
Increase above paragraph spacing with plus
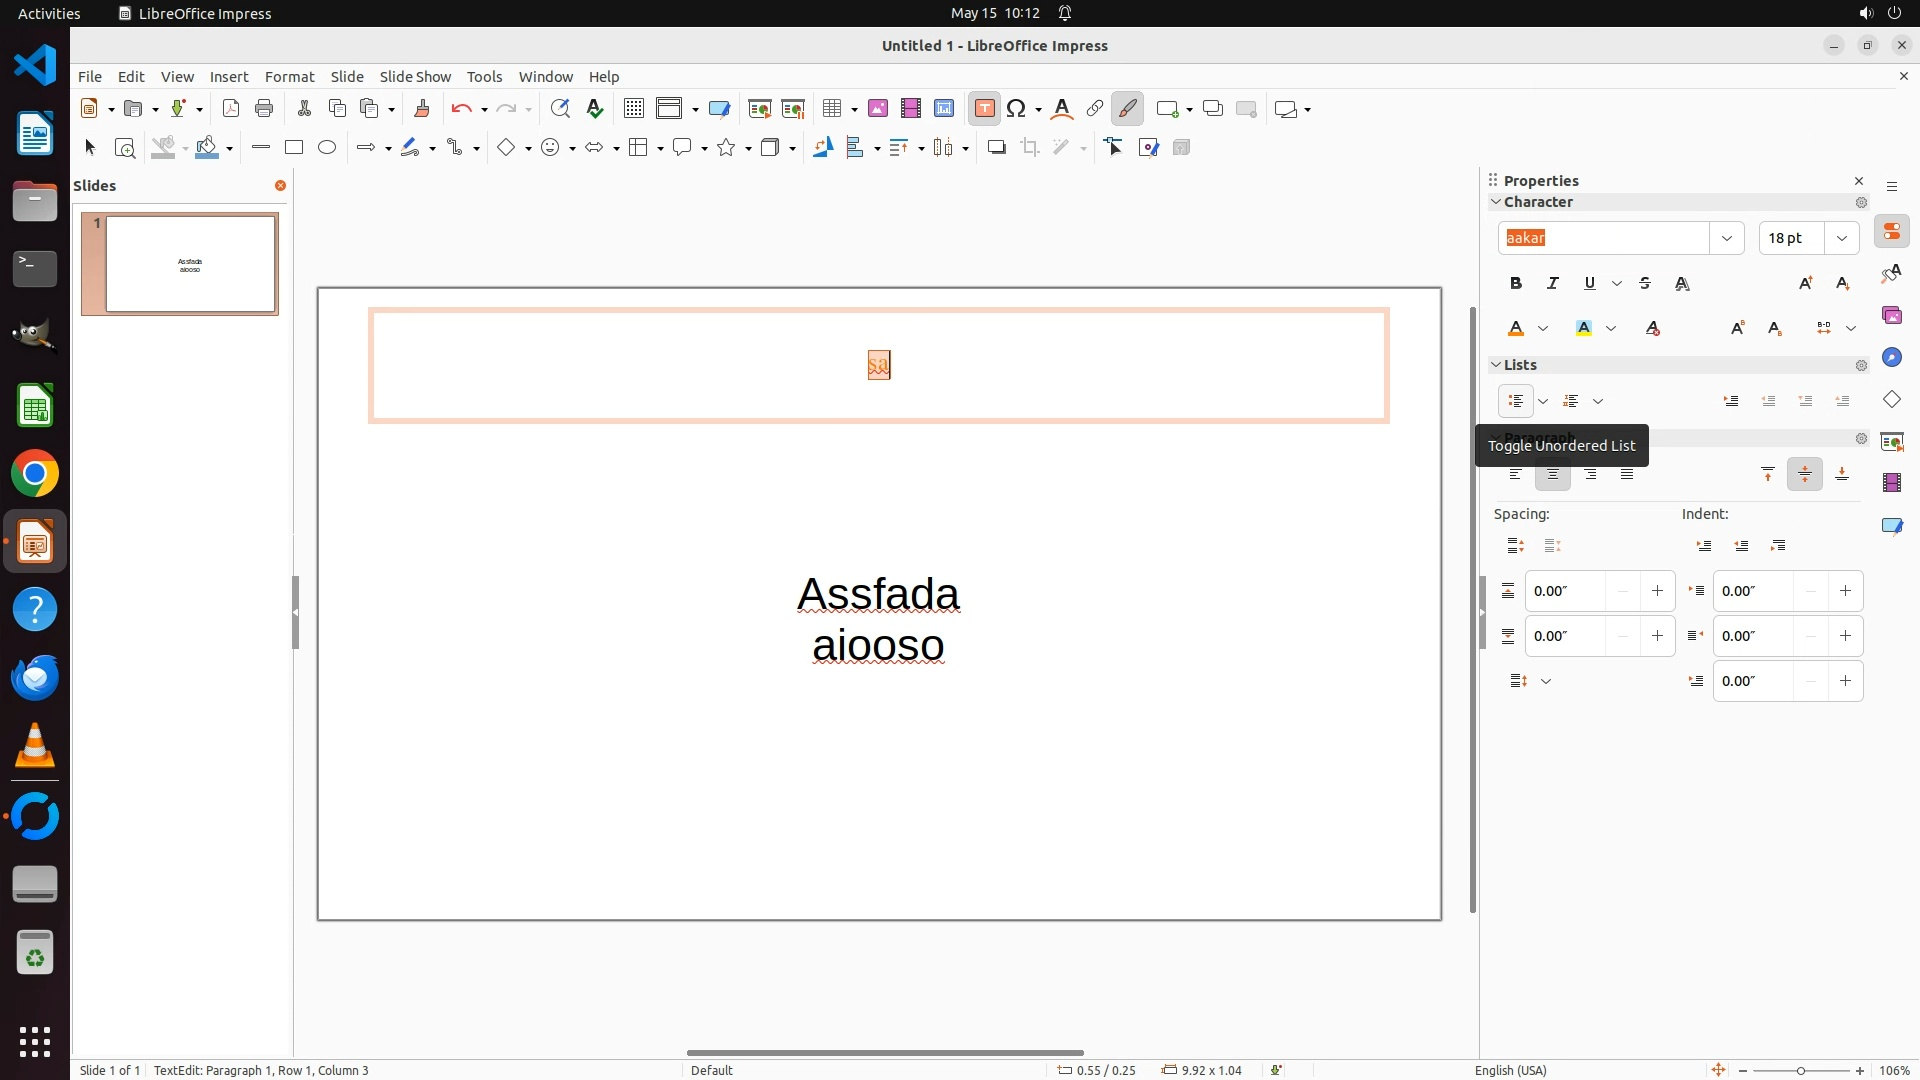[x=1657, y=591]
